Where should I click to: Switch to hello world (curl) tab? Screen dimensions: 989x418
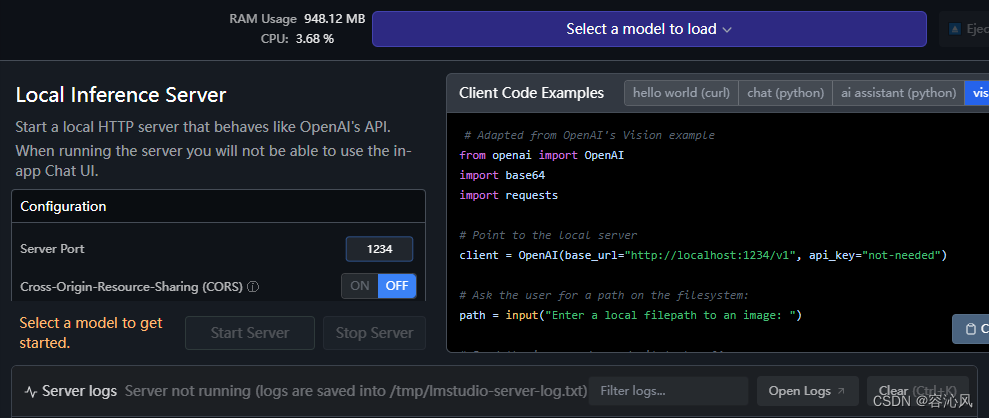click(681, 93)
